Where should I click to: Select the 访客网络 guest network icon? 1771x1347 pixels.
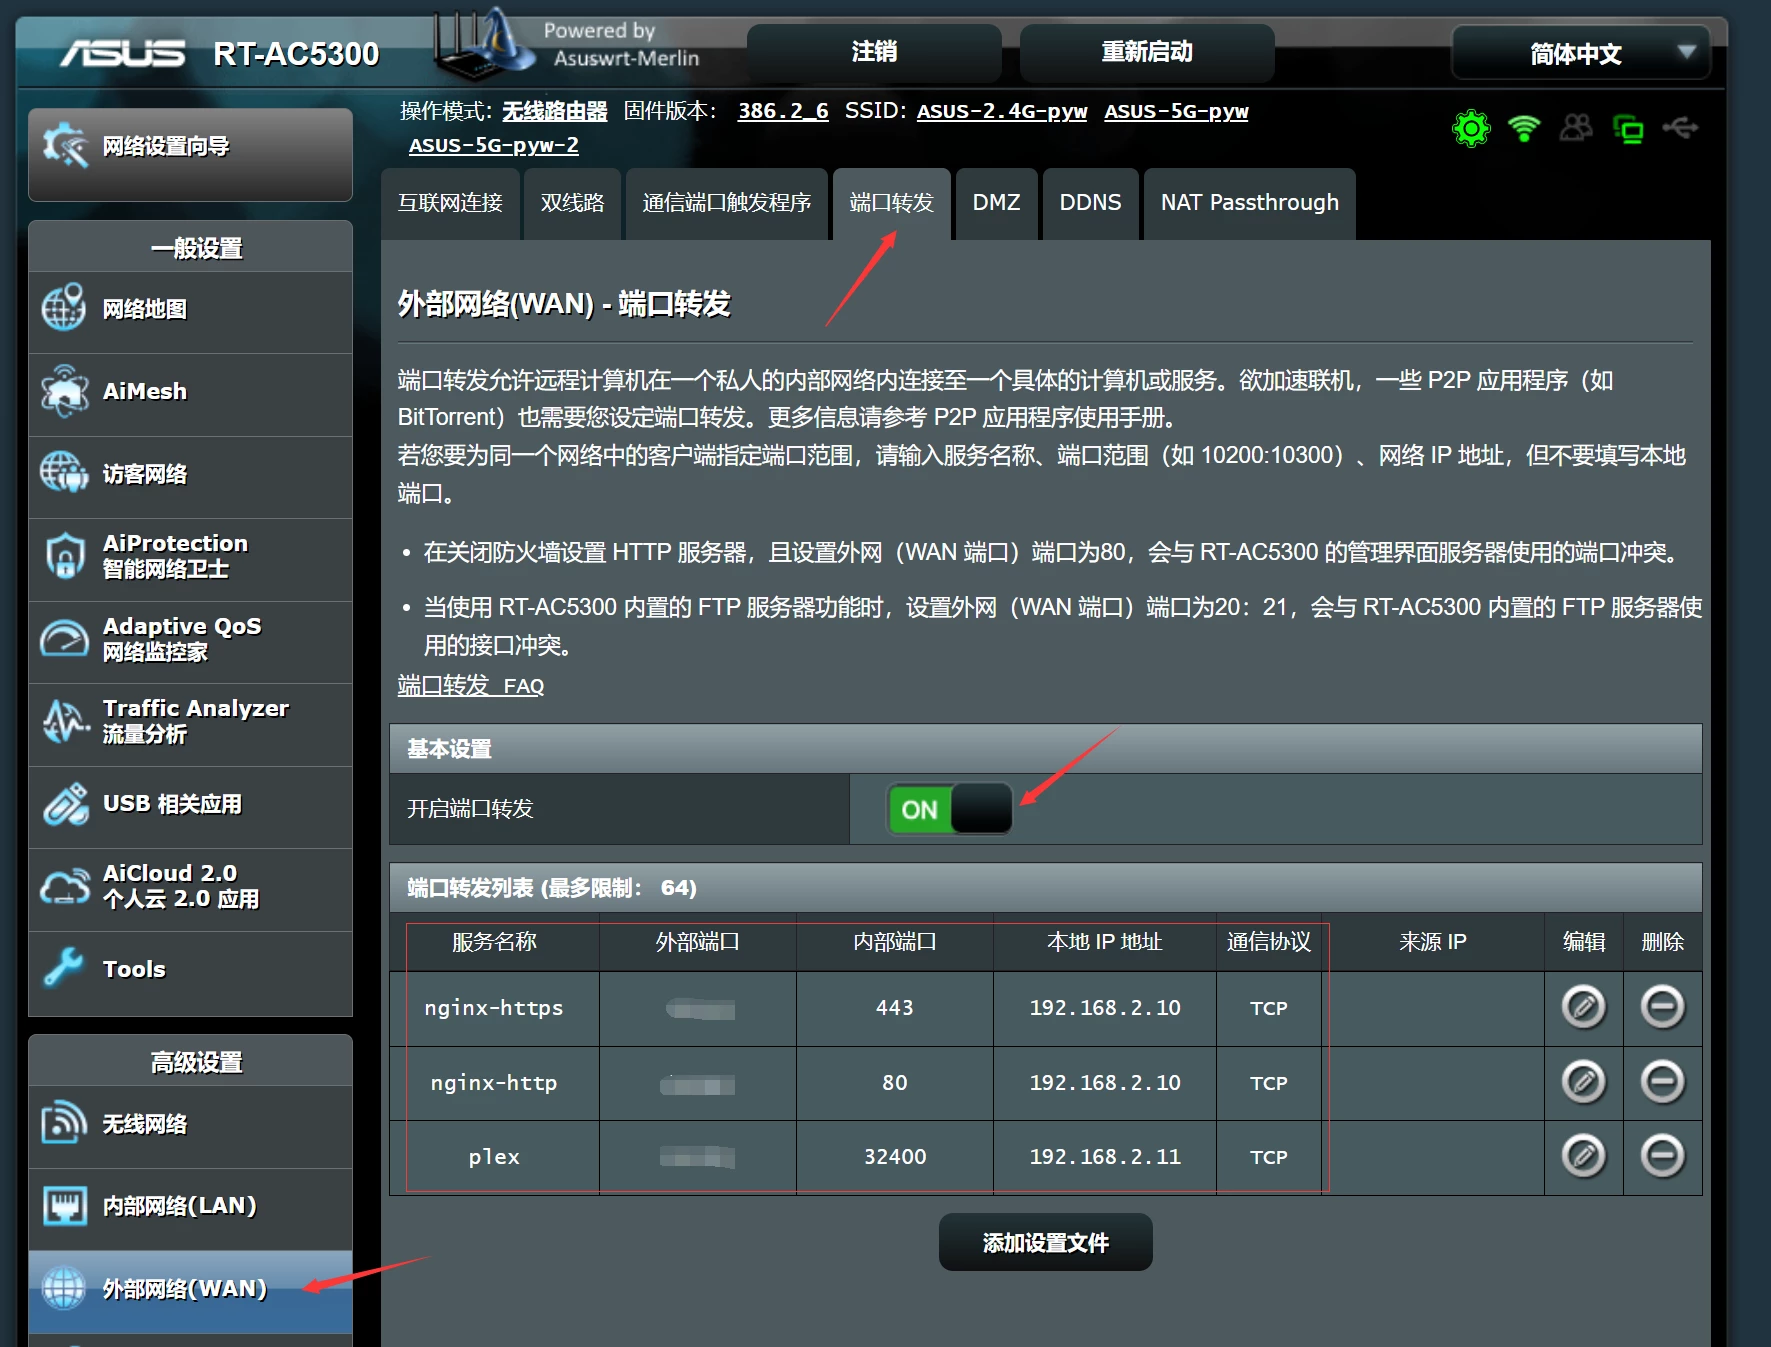pos(64,473)
